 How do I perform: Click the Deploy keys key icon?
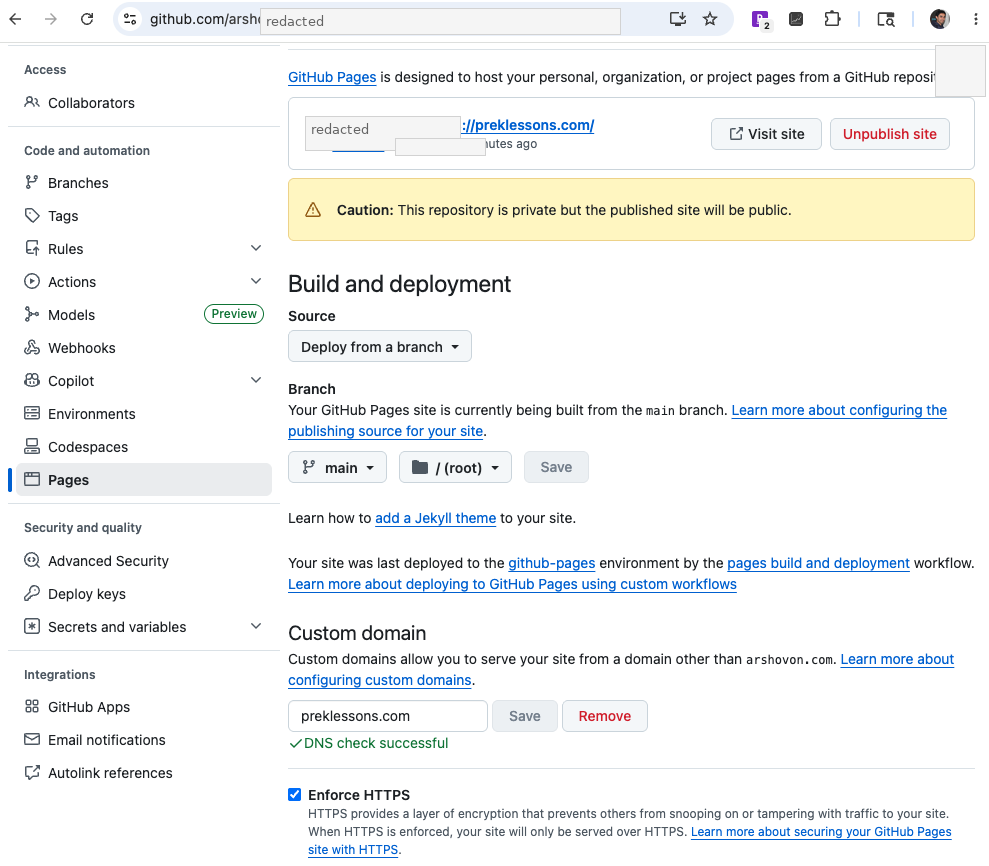pos(32,593)
